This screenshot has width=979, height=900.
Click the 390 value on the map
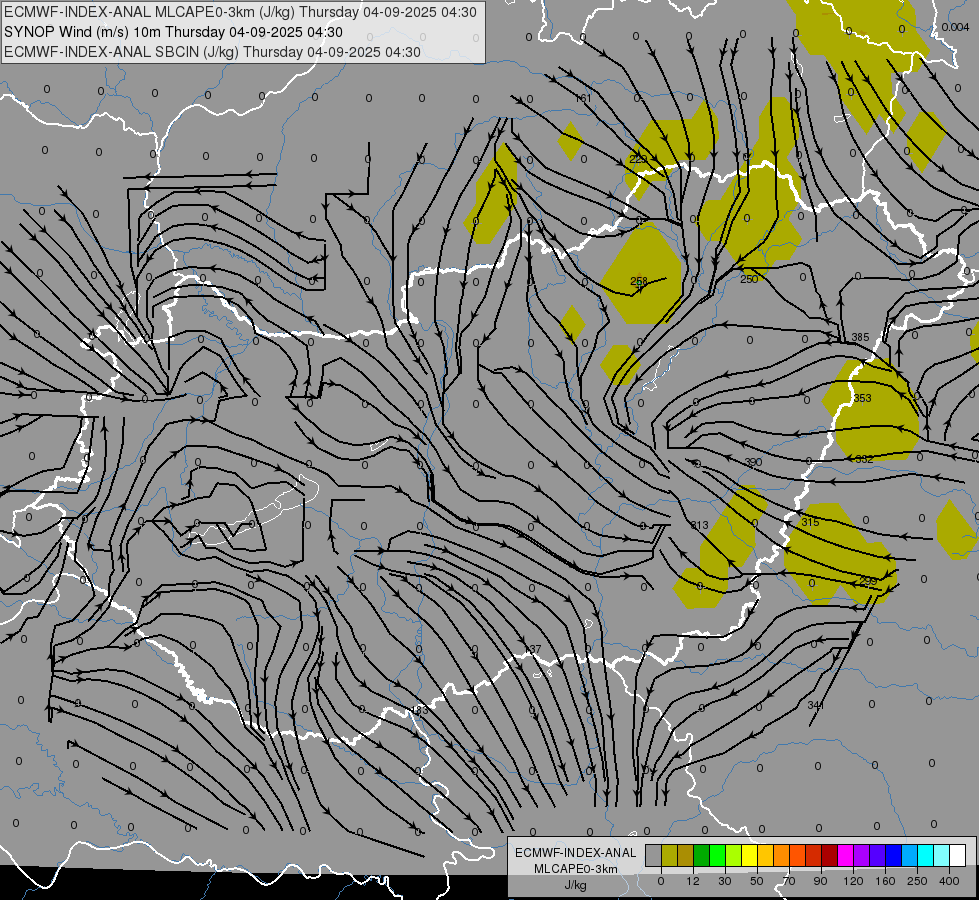point(753,462)
